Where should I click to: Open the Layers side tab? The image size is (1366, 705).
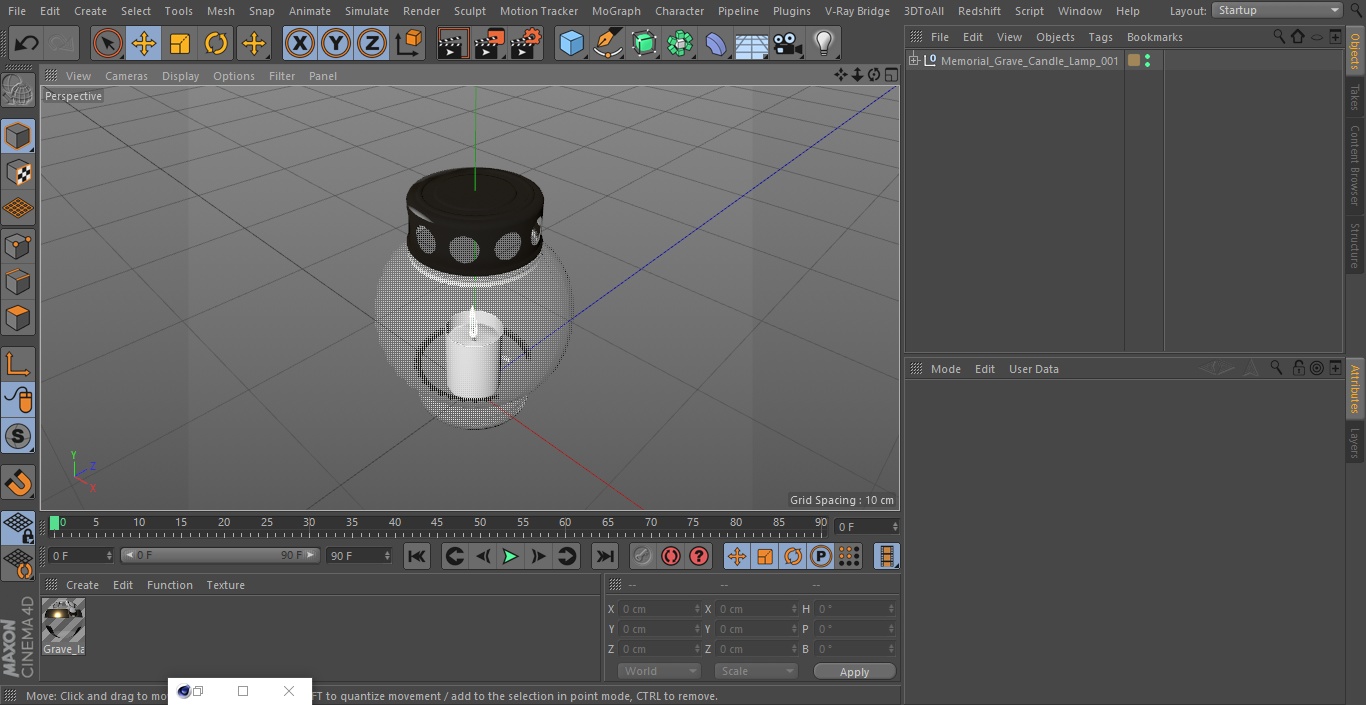click(x=1355, y=443)
